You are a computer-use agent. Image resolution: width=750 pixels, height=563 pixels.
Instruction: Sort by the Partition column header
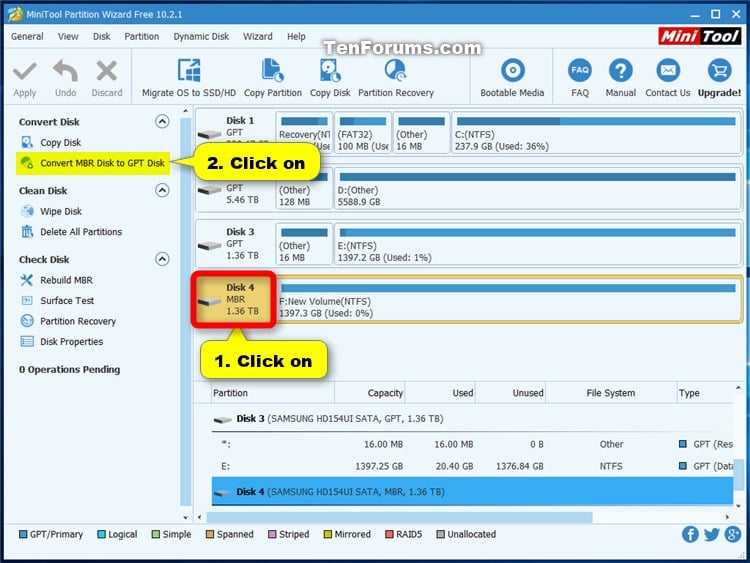(x=273, y=393)
